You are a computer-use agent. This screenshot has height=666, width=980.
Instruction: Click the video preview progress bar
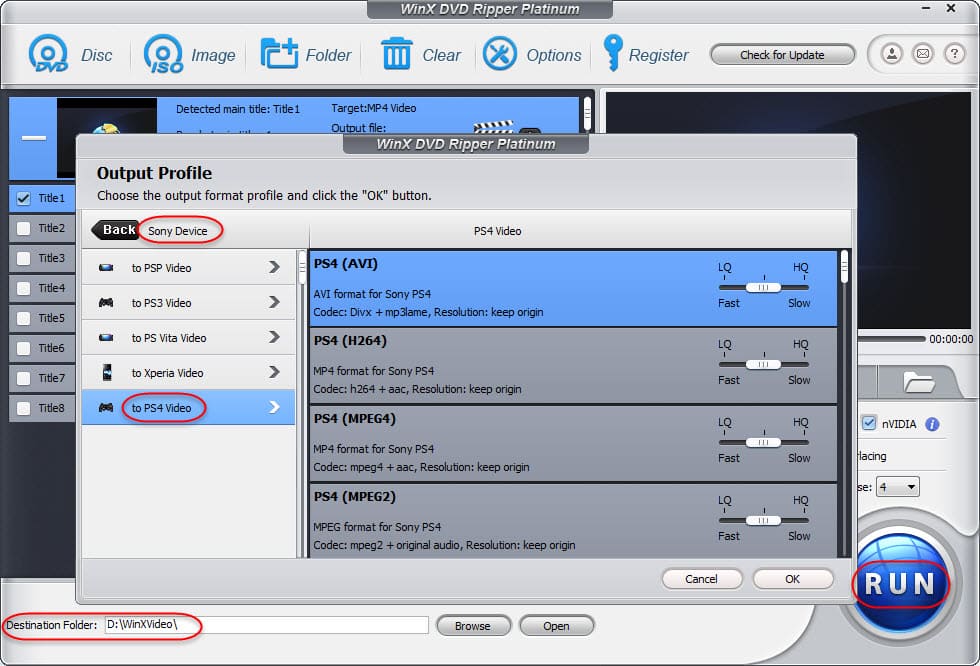[x=891, y=339]
